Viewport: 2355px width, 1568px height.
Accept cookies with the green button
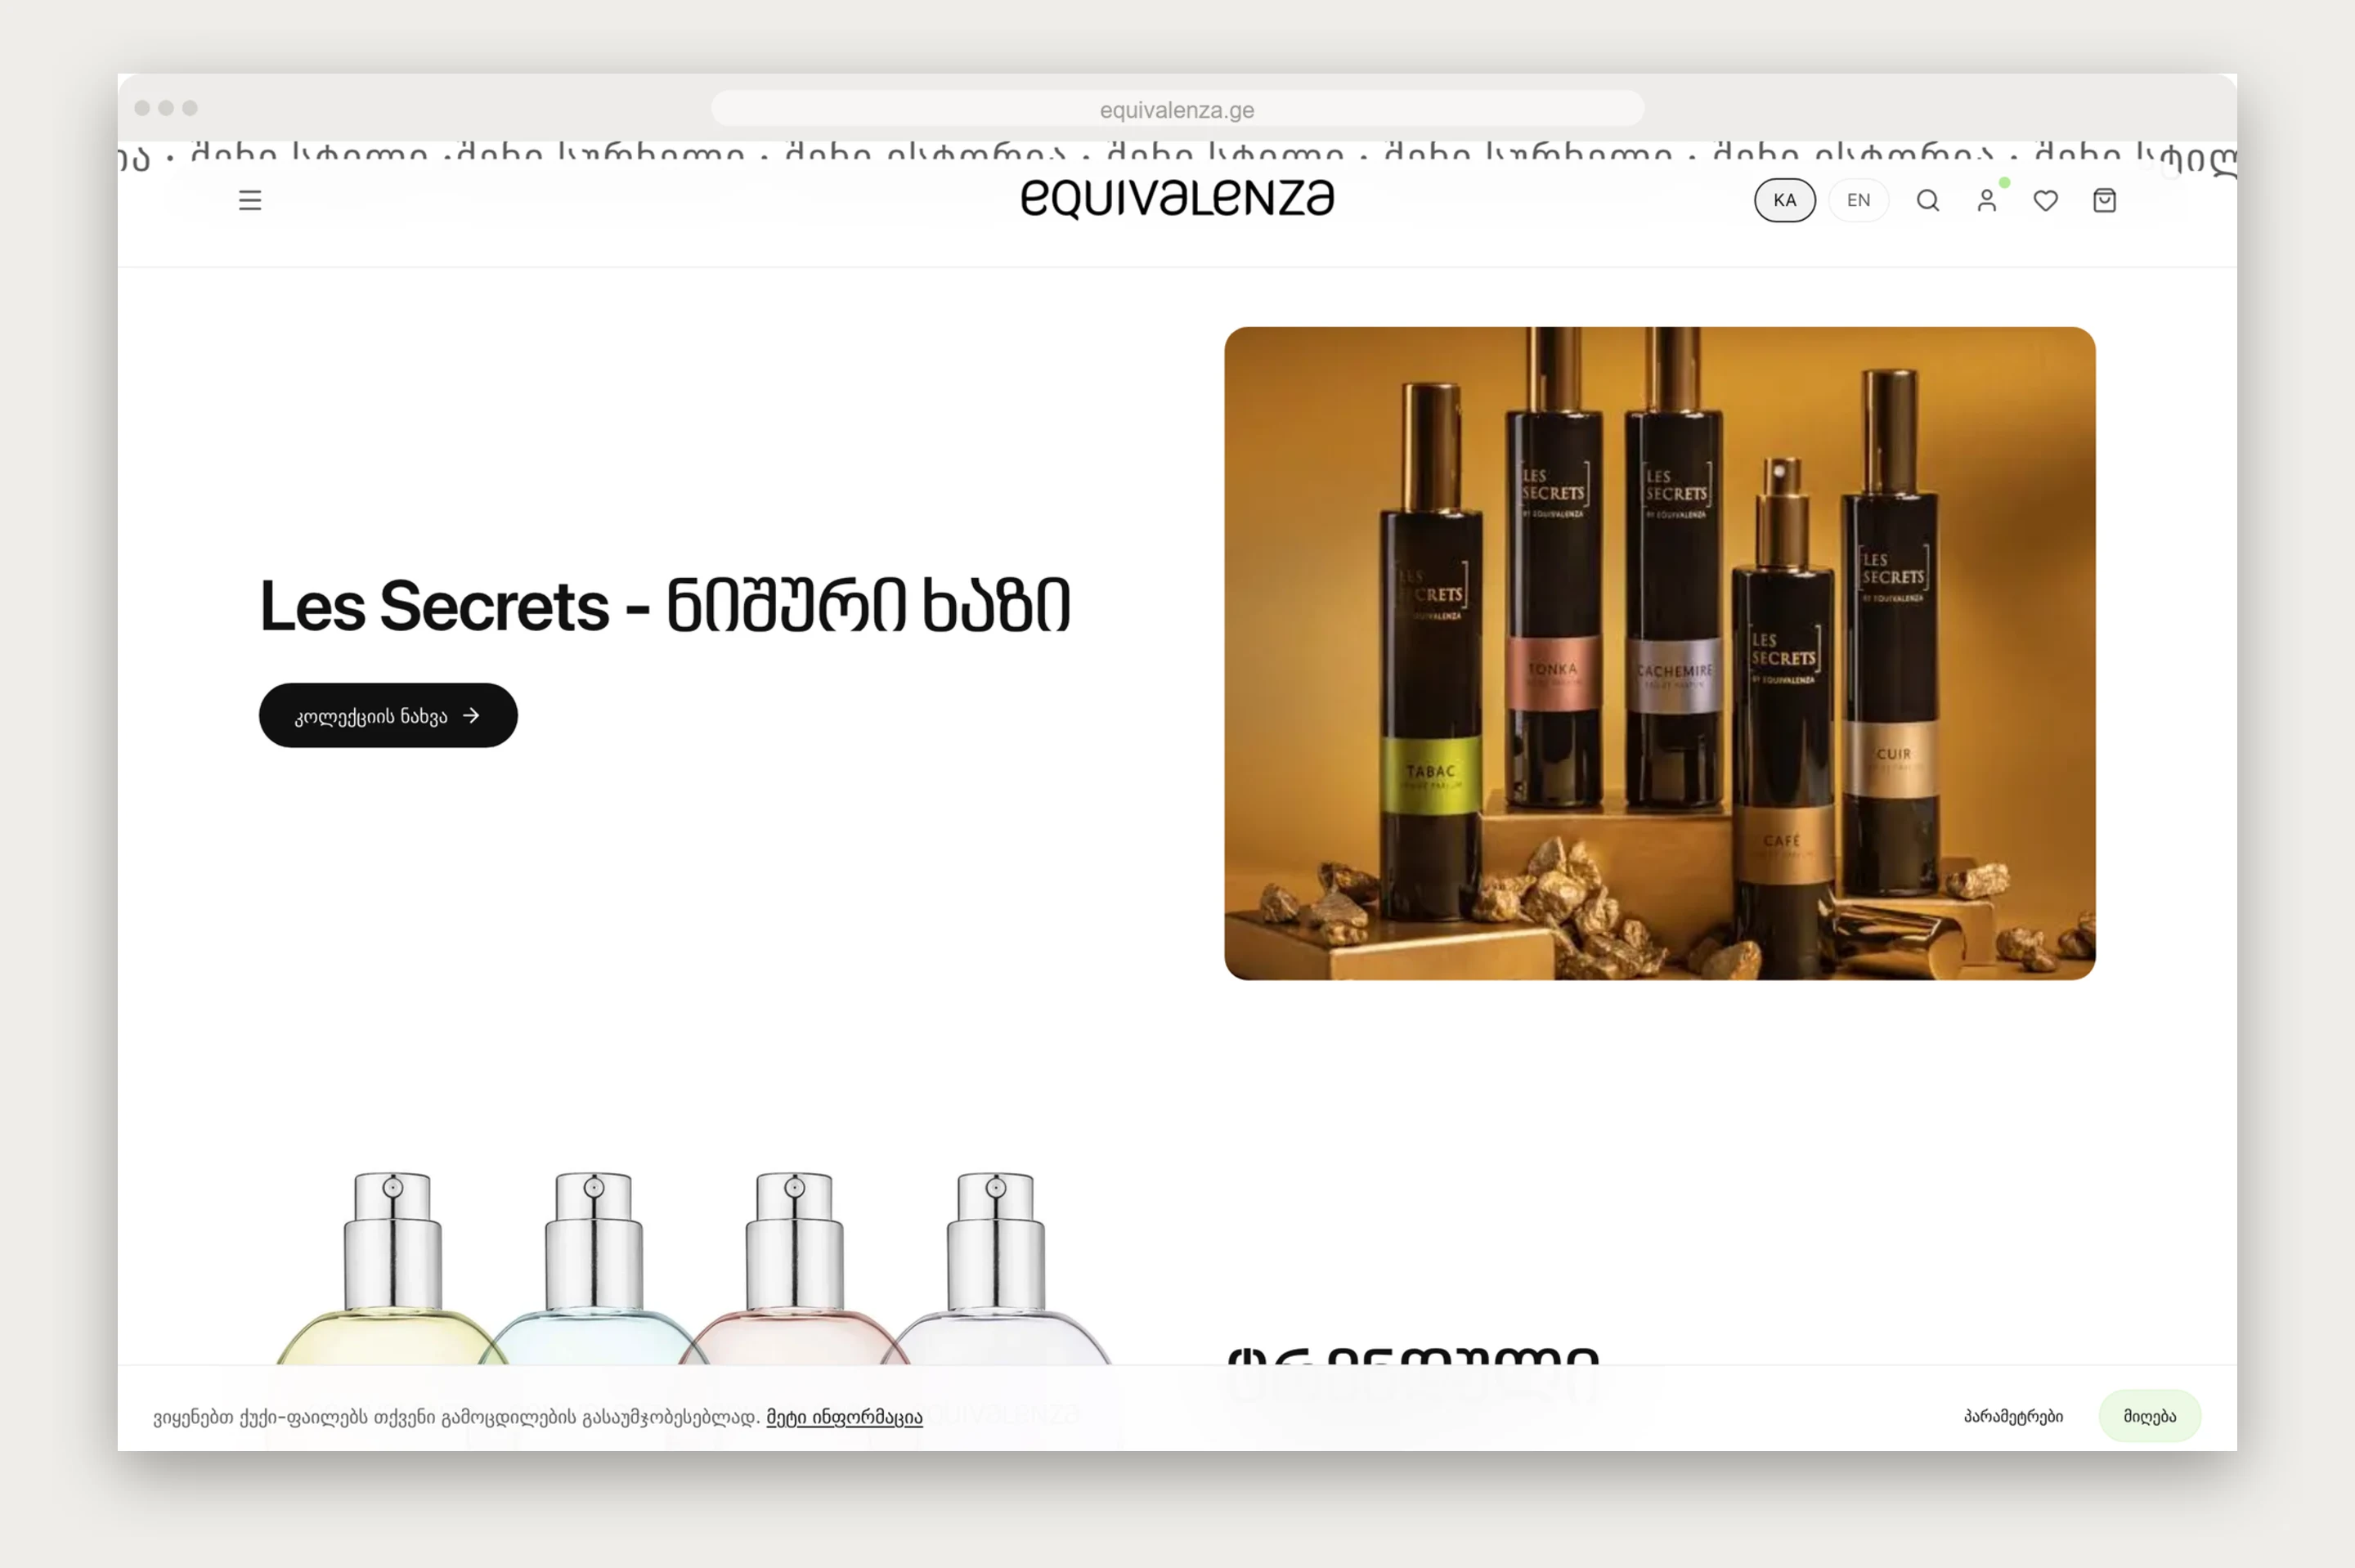click(2150, 1416)
